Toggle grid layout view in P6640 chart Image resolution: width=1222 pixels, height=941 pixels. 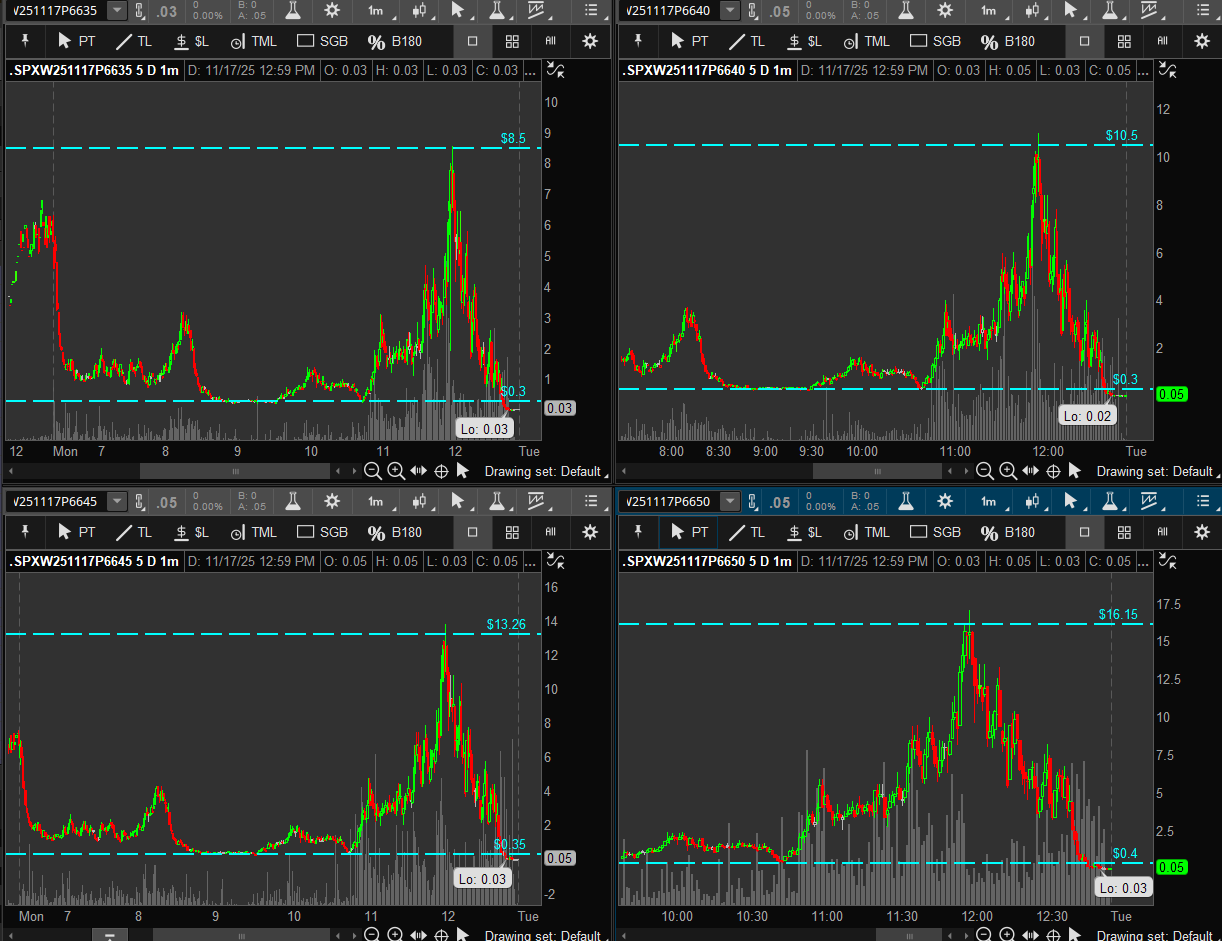[1124, 41]
